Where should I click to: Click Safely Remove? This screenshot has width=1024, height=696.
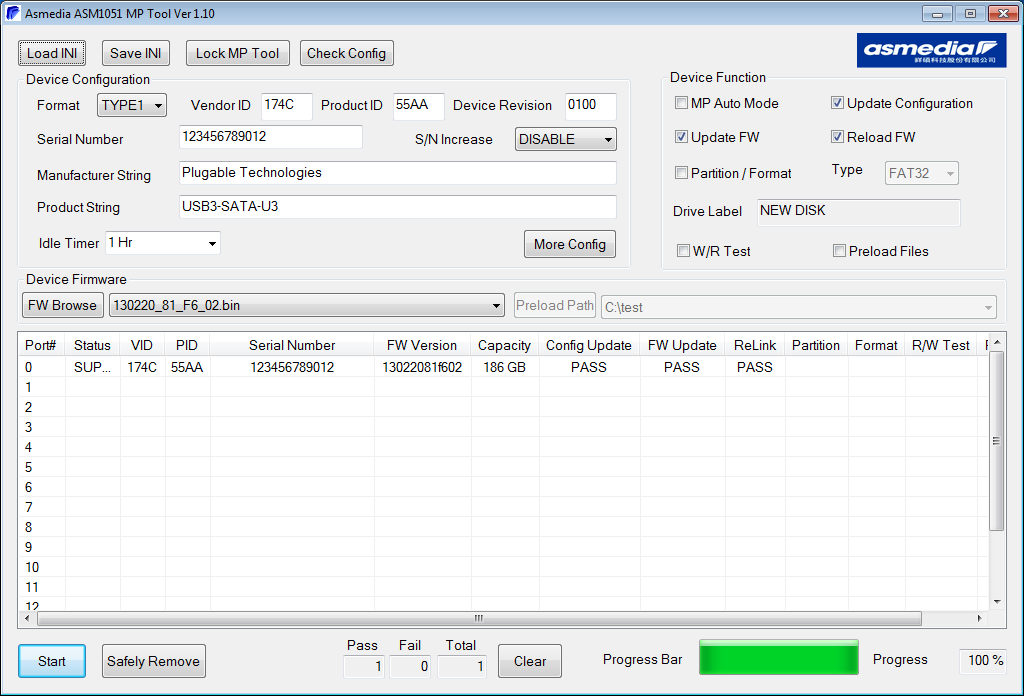point(153,661)
